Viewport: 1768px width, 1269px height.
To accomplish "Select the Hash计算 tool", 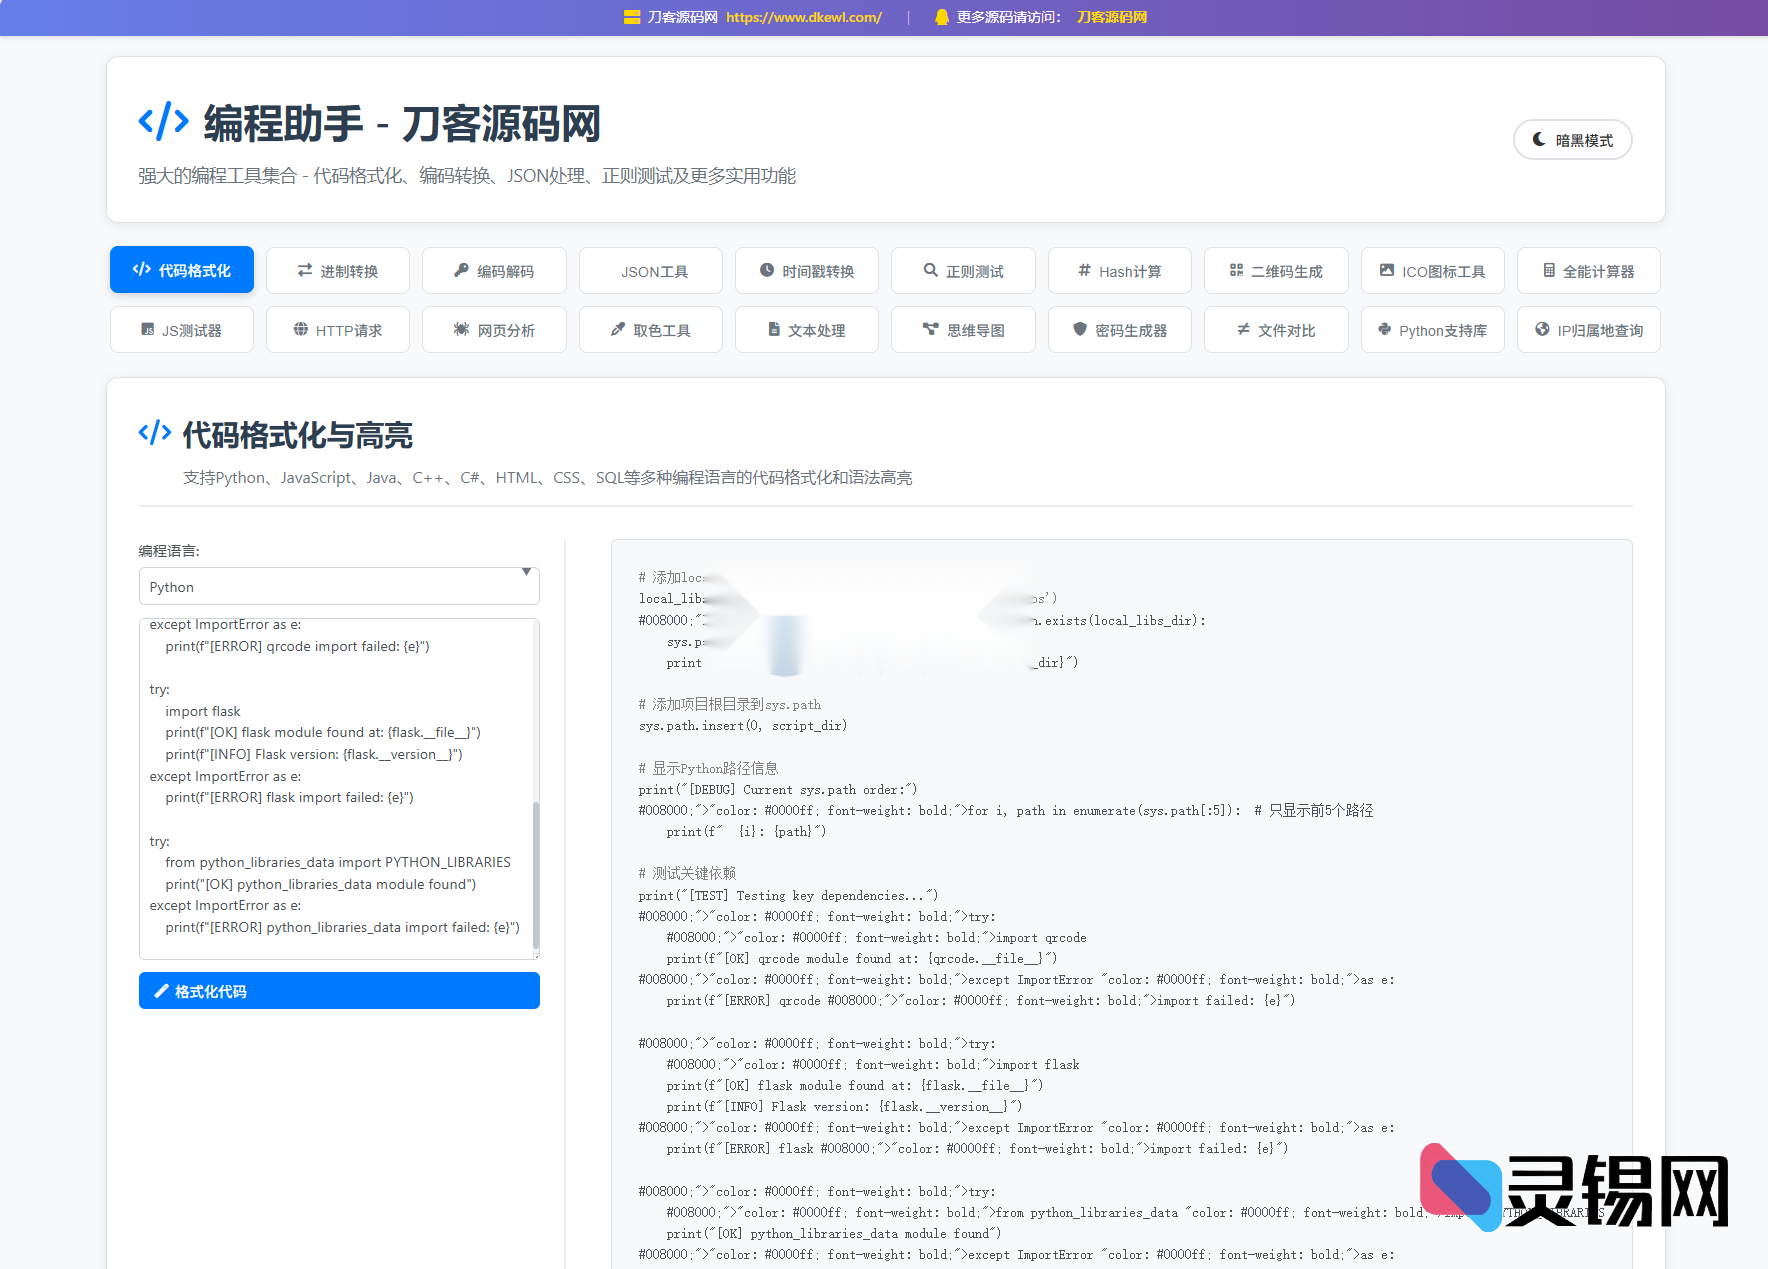I will (x=1119, y=270).
